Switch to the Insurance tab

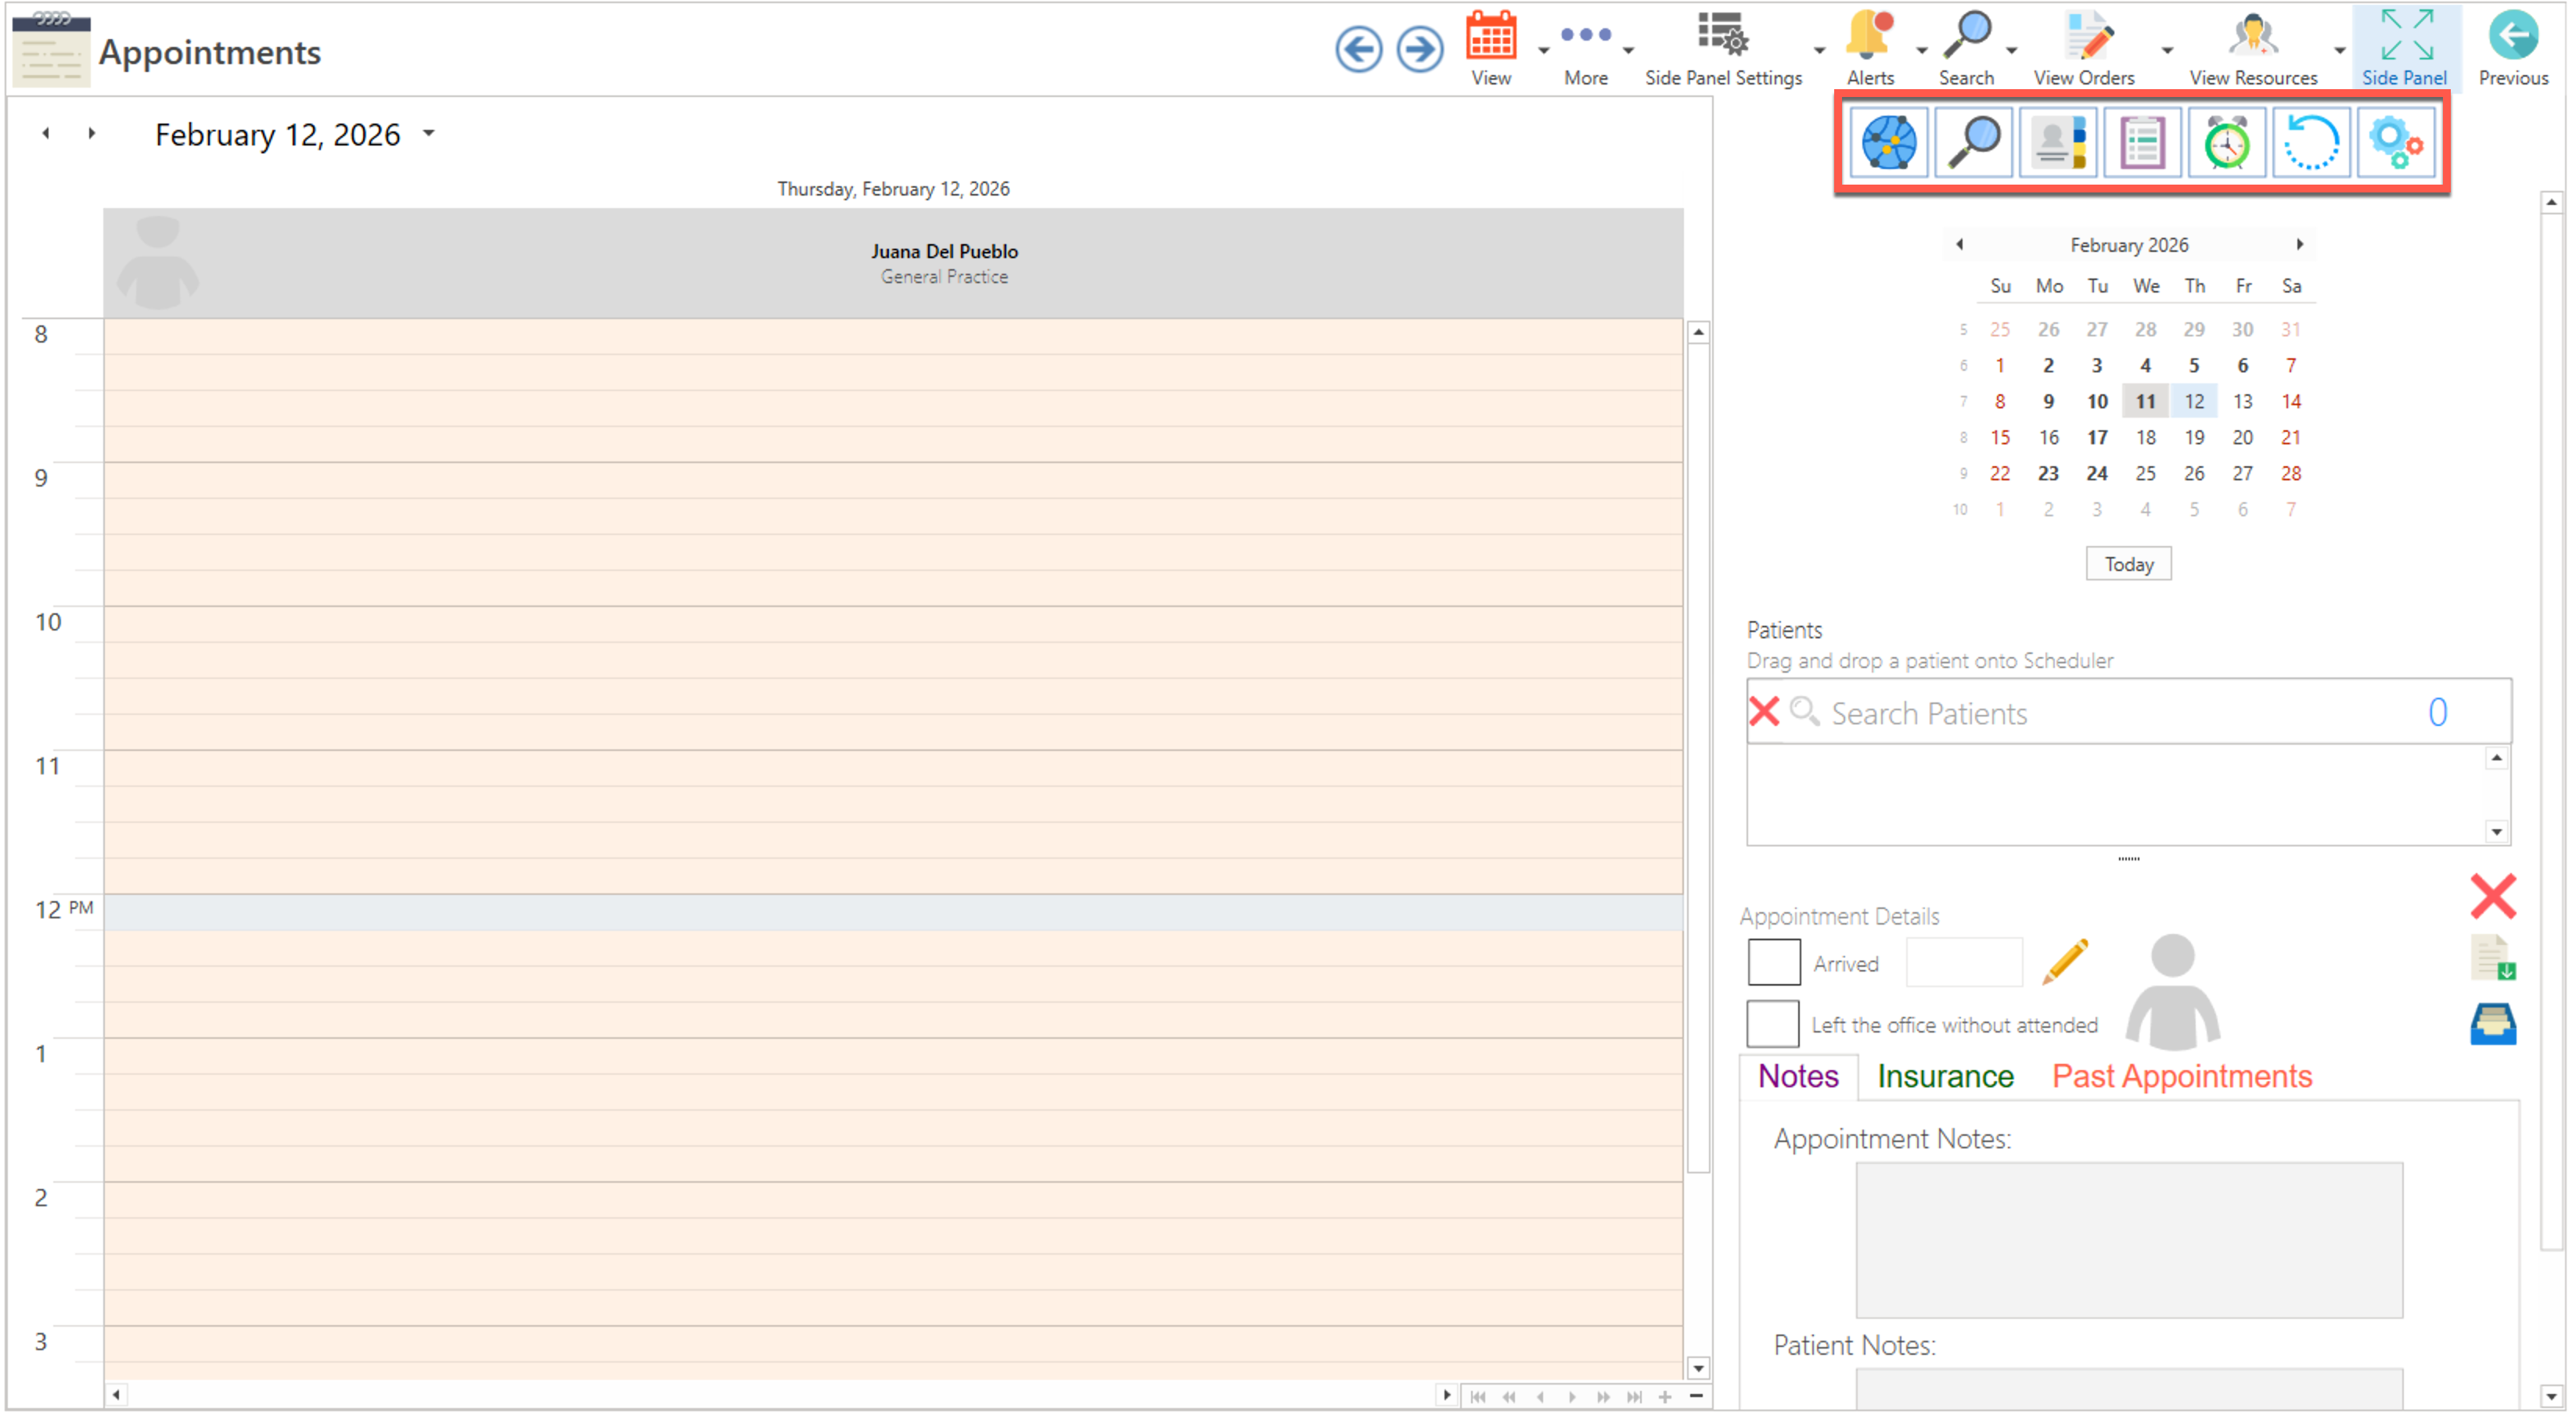tap(1945, 1077)
